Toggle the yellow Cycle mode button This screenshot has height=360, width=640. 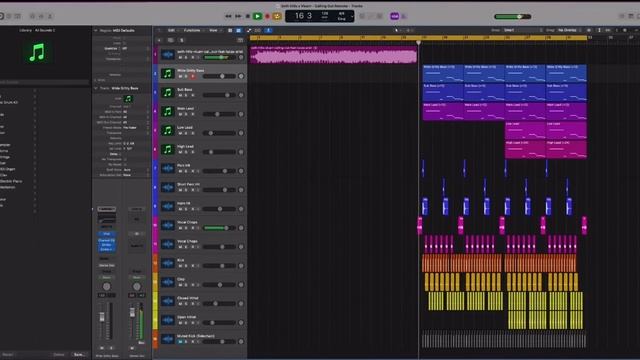[x=277, y=16]
